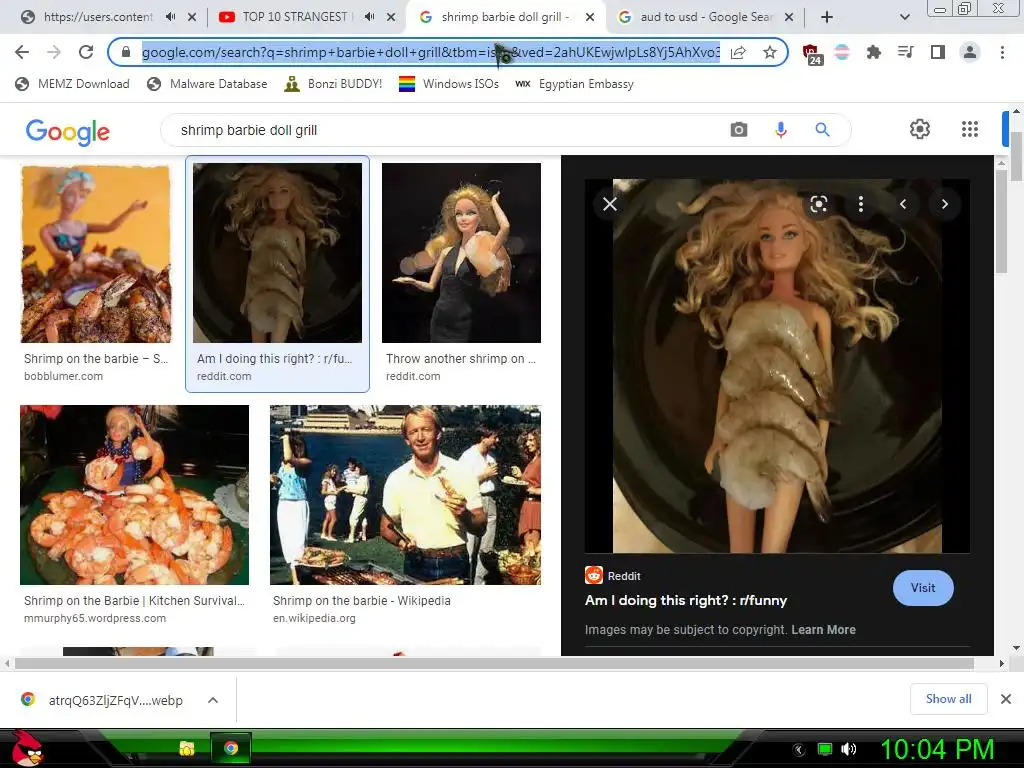
Task: Show the previous image in preview
Action: 903,204
